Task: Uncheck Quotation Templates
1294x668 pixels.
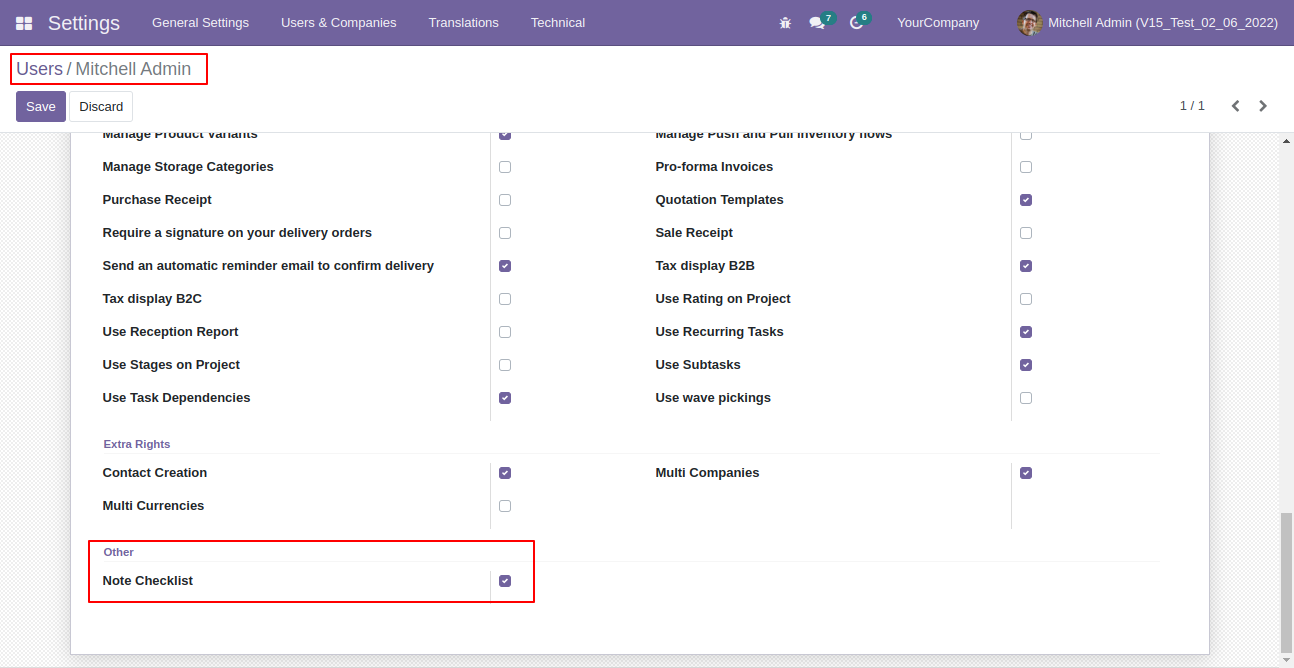Action: click(1026, 200)
